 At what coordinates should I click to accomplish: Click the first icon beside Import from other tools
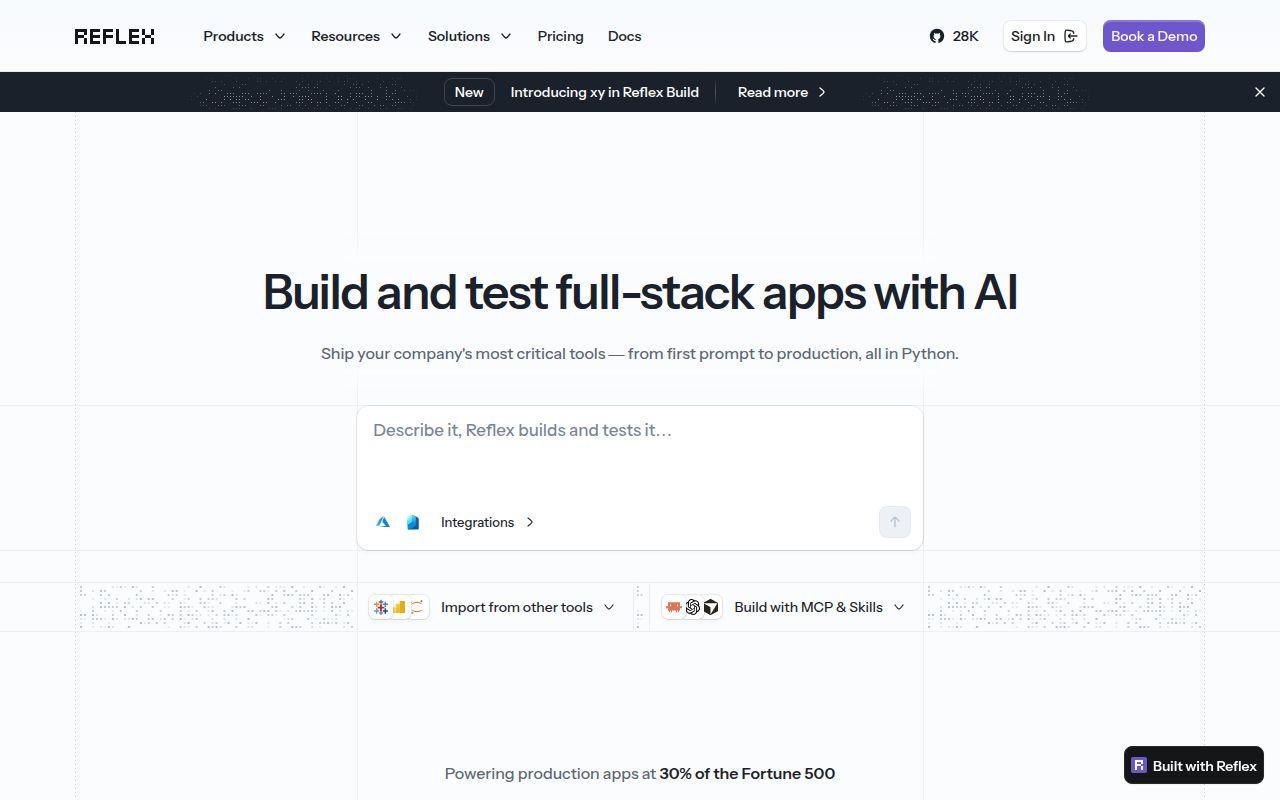coord(381,607)
